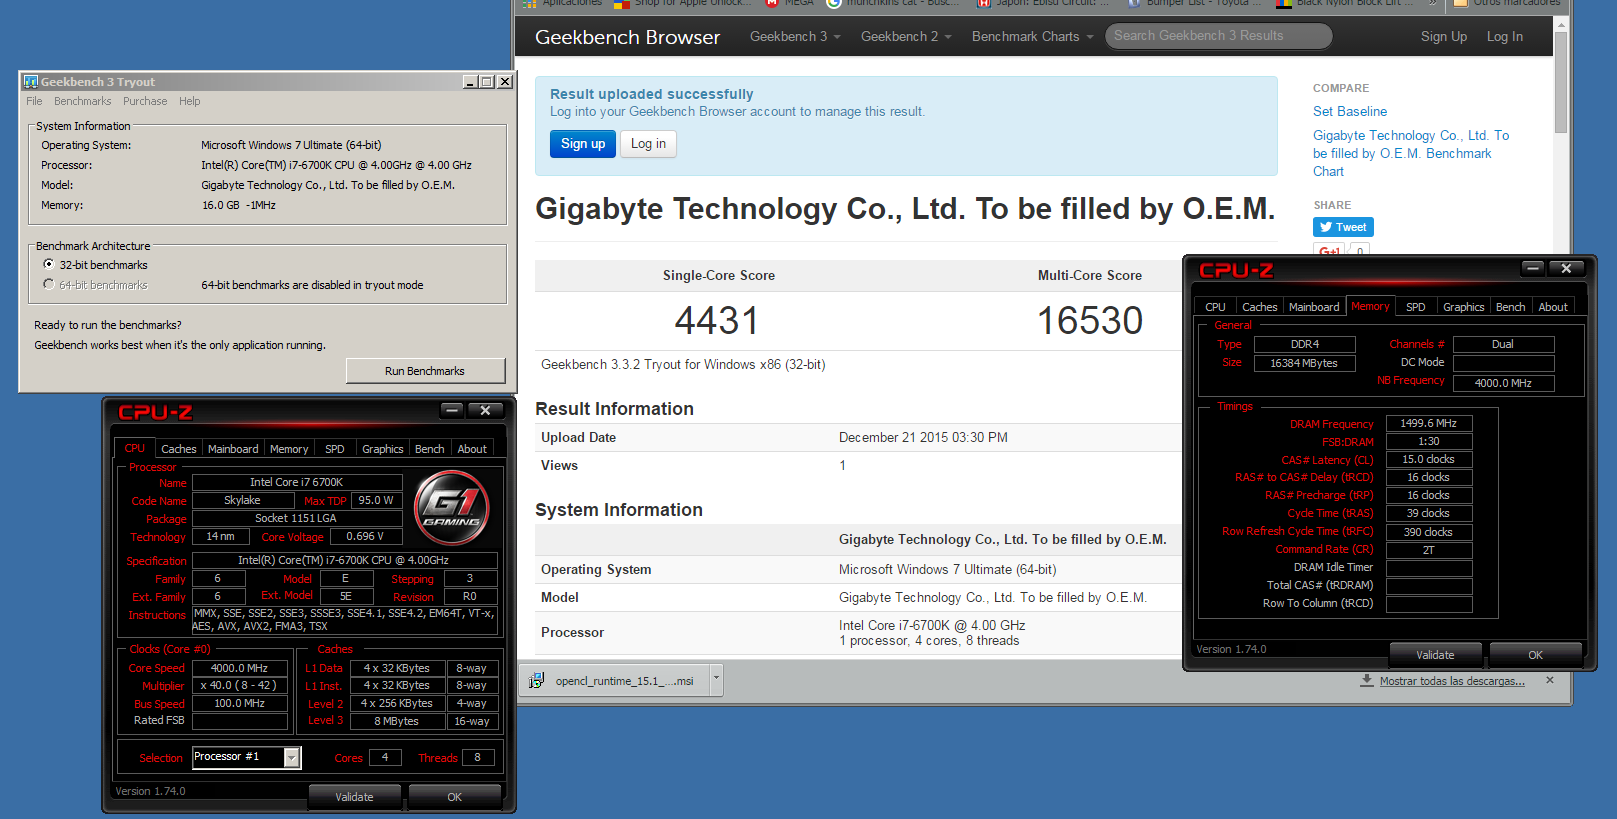Minimize the left CPU-Z CPU window
The height and width of the screenshot is (819, 1617).
coord(452,410)
